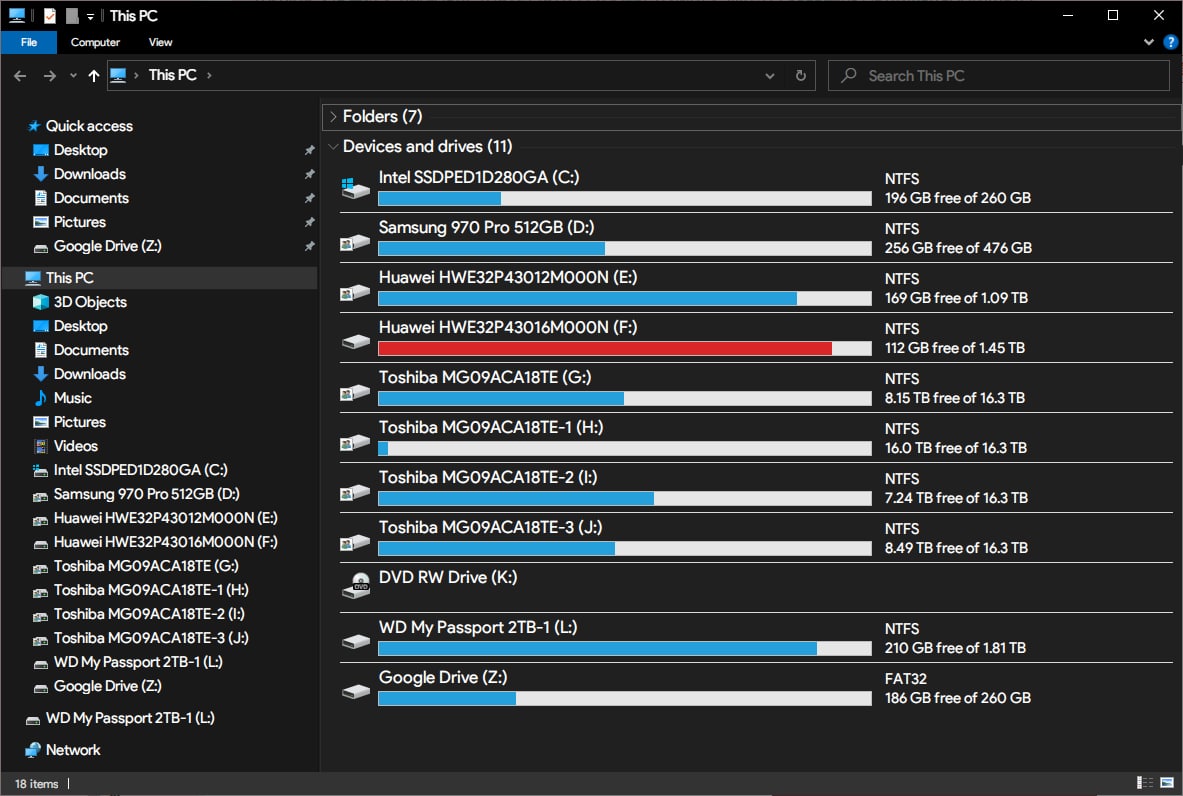
Task: Click the Properties icon in the title bar
Action: tap(50, 15)
